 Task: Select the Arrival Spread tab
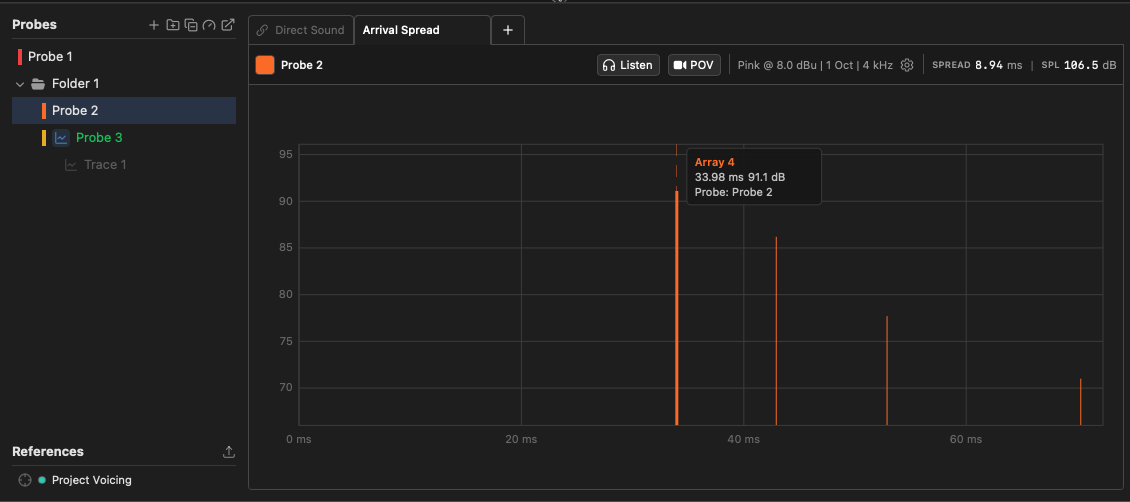coord(422,30)
